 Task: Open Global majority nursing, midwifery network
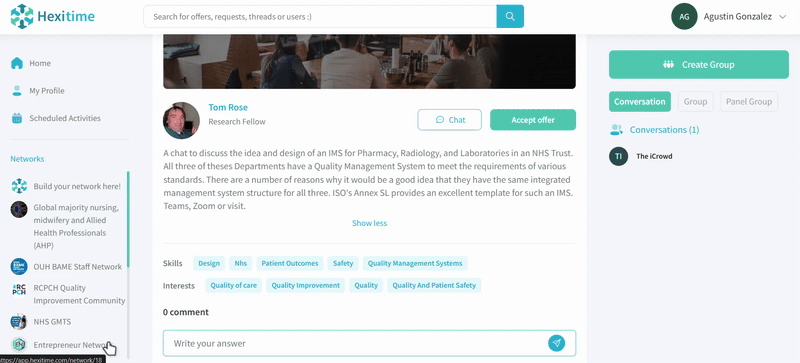point(77,227)
